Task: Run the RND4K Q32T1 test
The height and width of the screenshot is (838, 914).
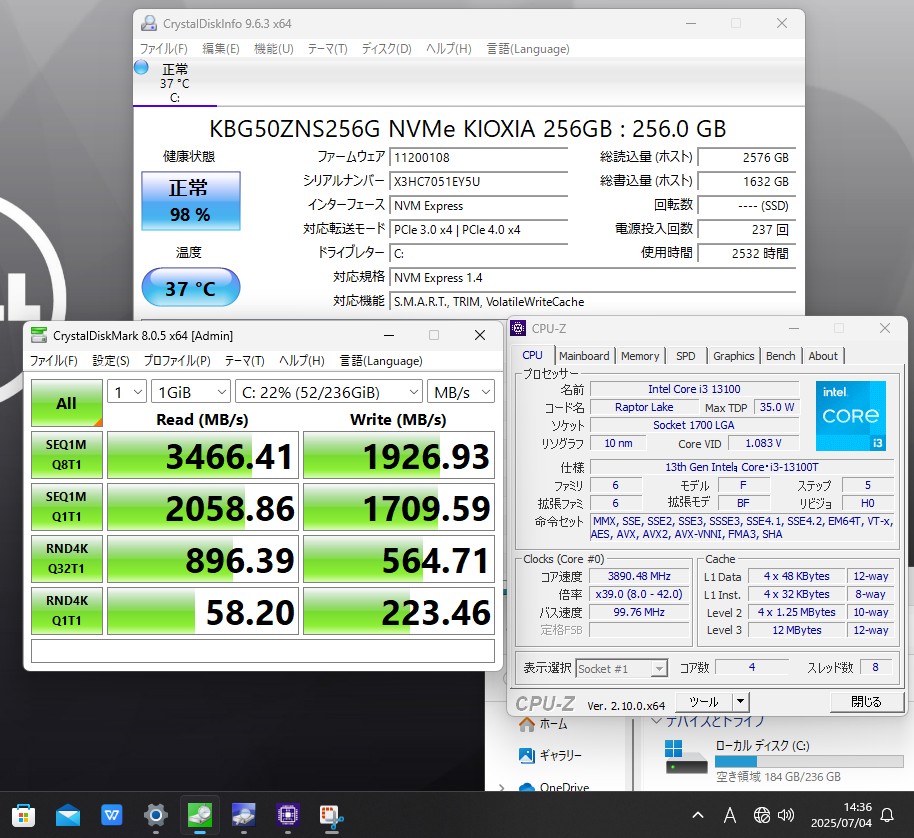Action: click(x=66, y=558)
